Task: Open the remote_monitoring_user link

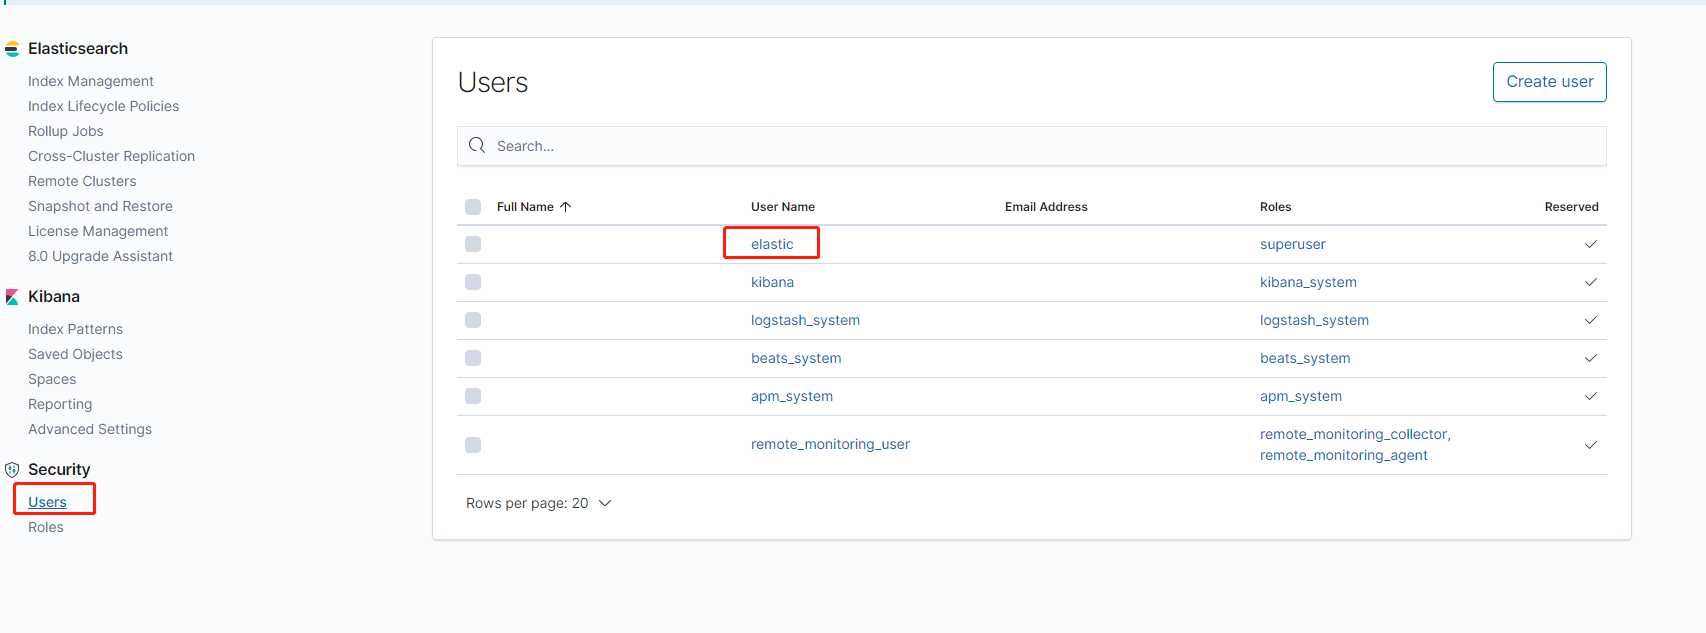Action: tap(830, 444)
